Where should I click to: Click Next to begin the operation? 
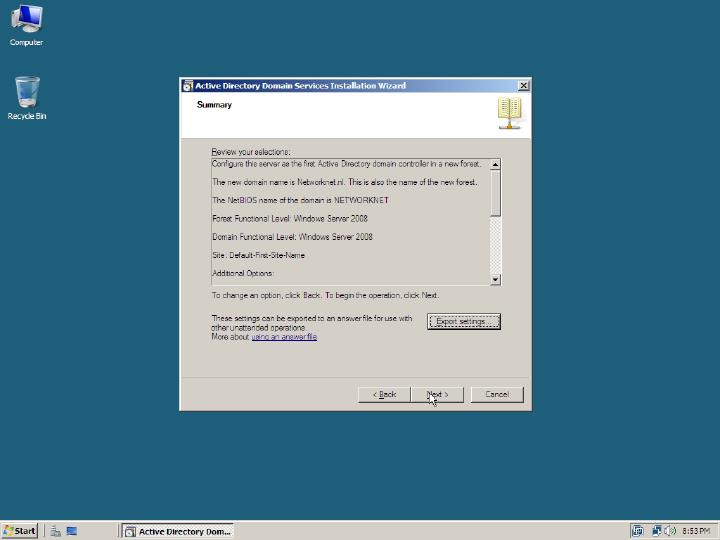[438, 394]
